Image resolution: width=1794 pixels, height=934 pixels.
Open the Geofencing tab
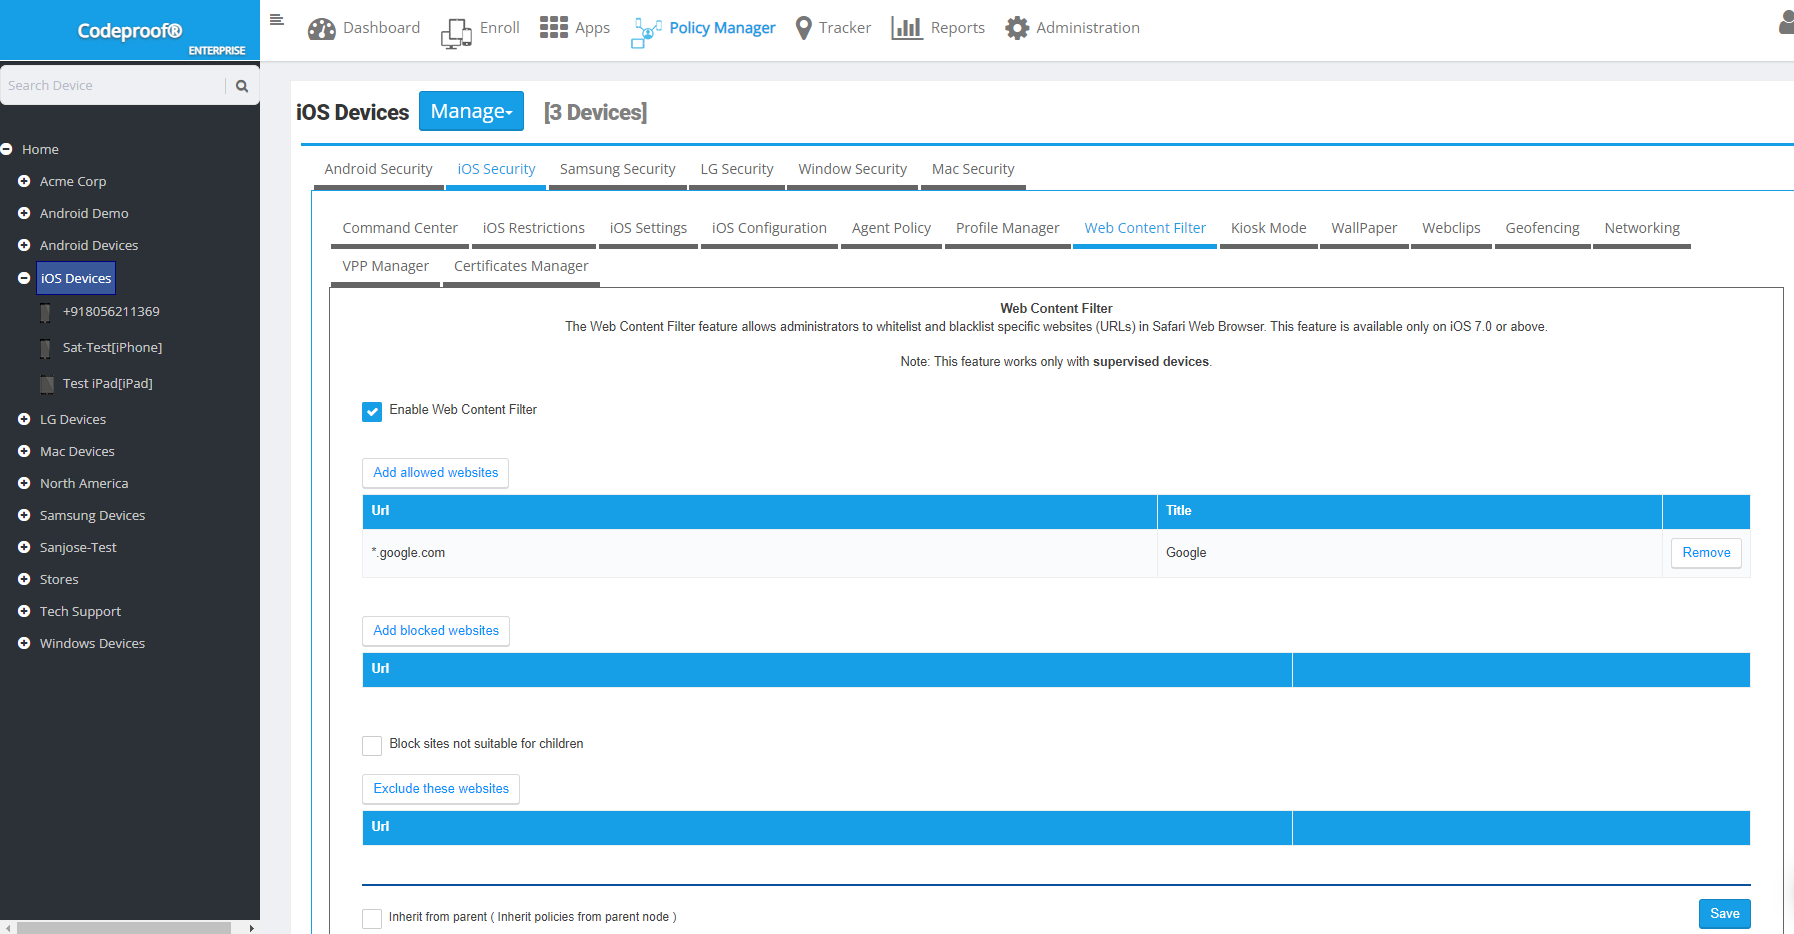pos(1542,228)
